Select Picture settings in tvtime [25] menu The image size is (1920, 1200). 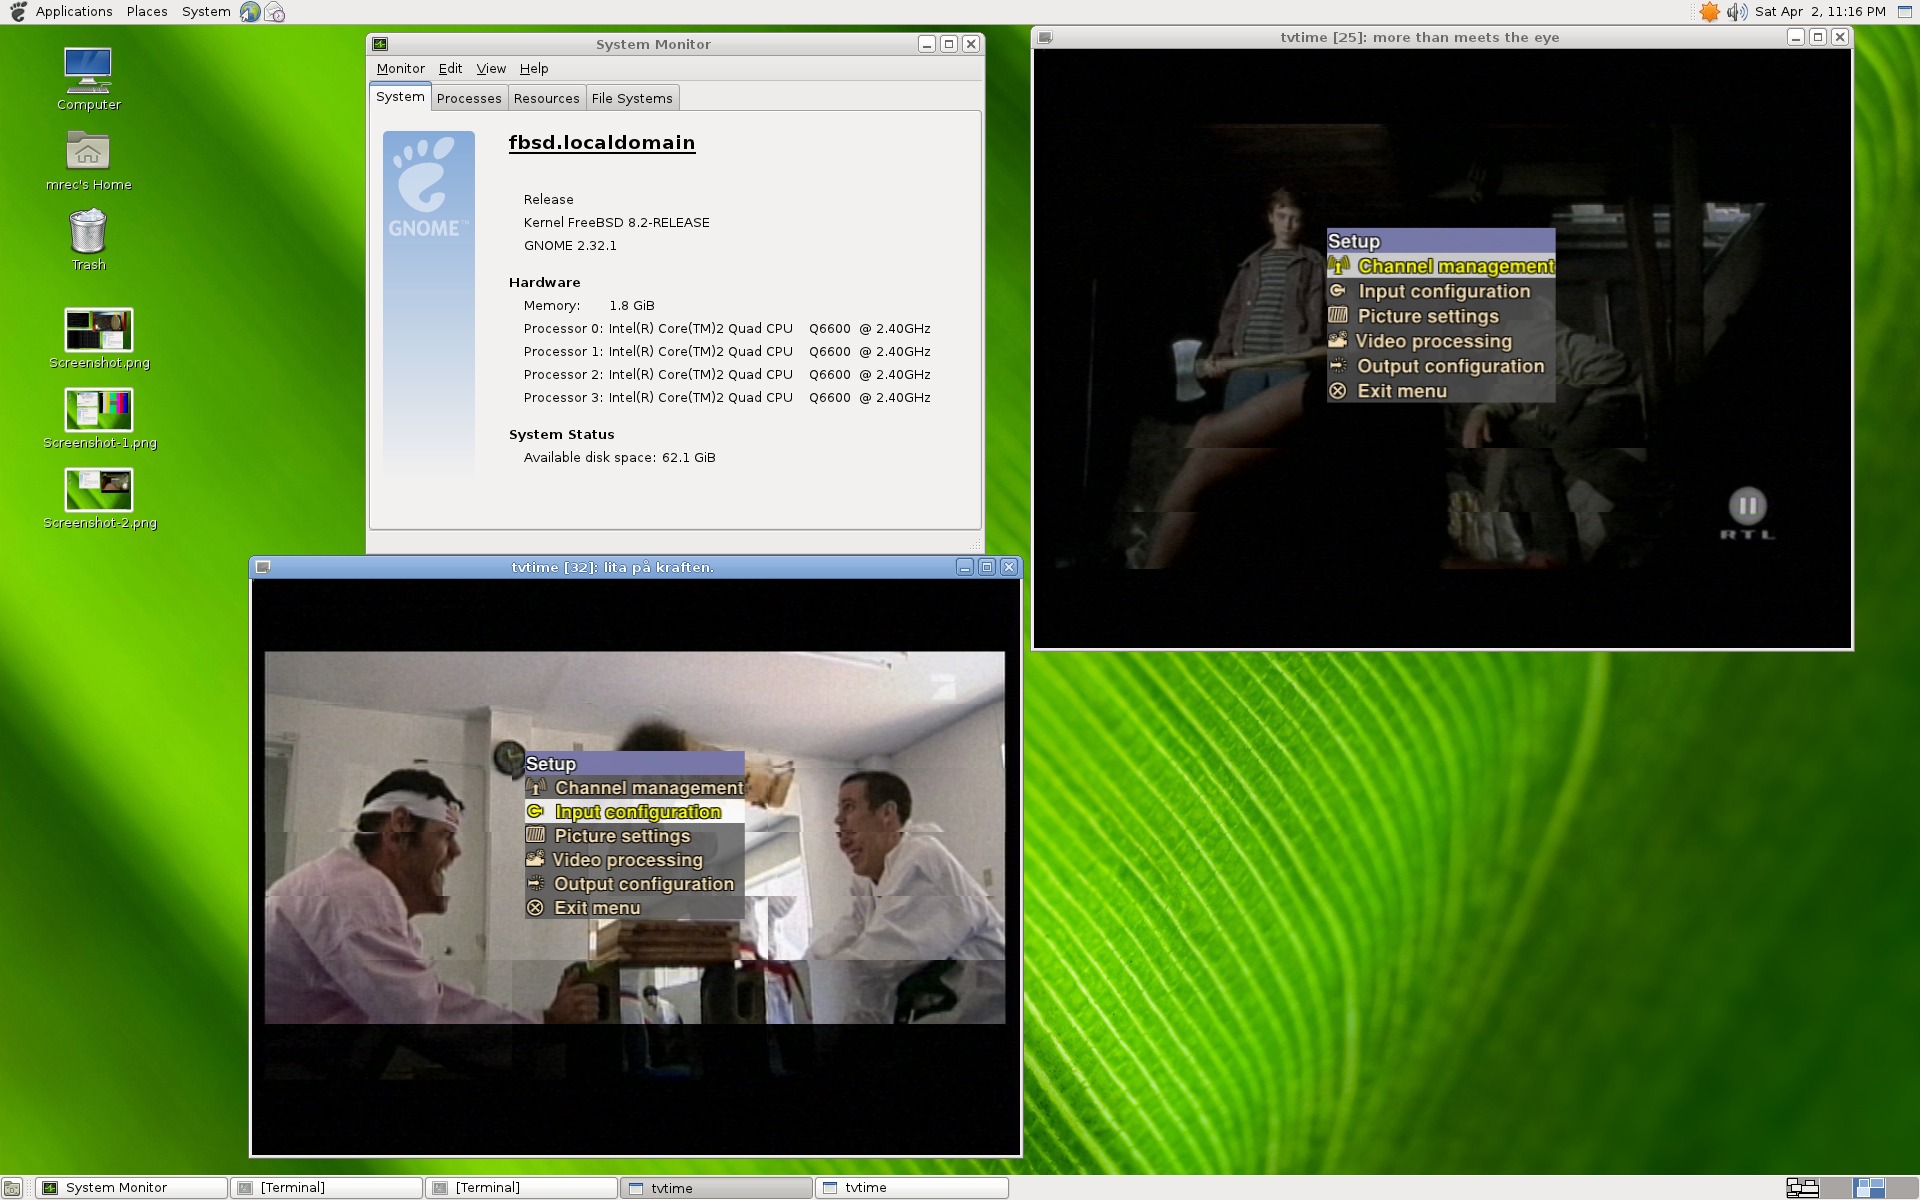pyautogui.click(x=1441, y=316)
